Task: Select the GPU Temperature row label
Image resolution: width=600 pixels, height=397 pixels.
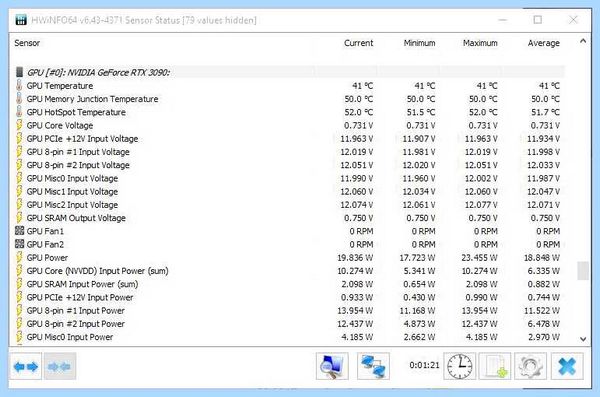Action: click(x=60, y=86)
